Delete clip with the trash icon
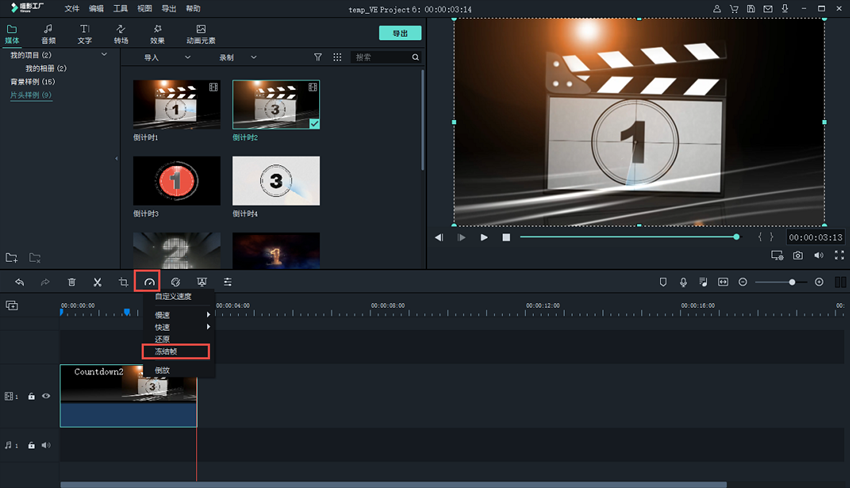The height and width of the screenshot is (488, 850). [71, 283]
